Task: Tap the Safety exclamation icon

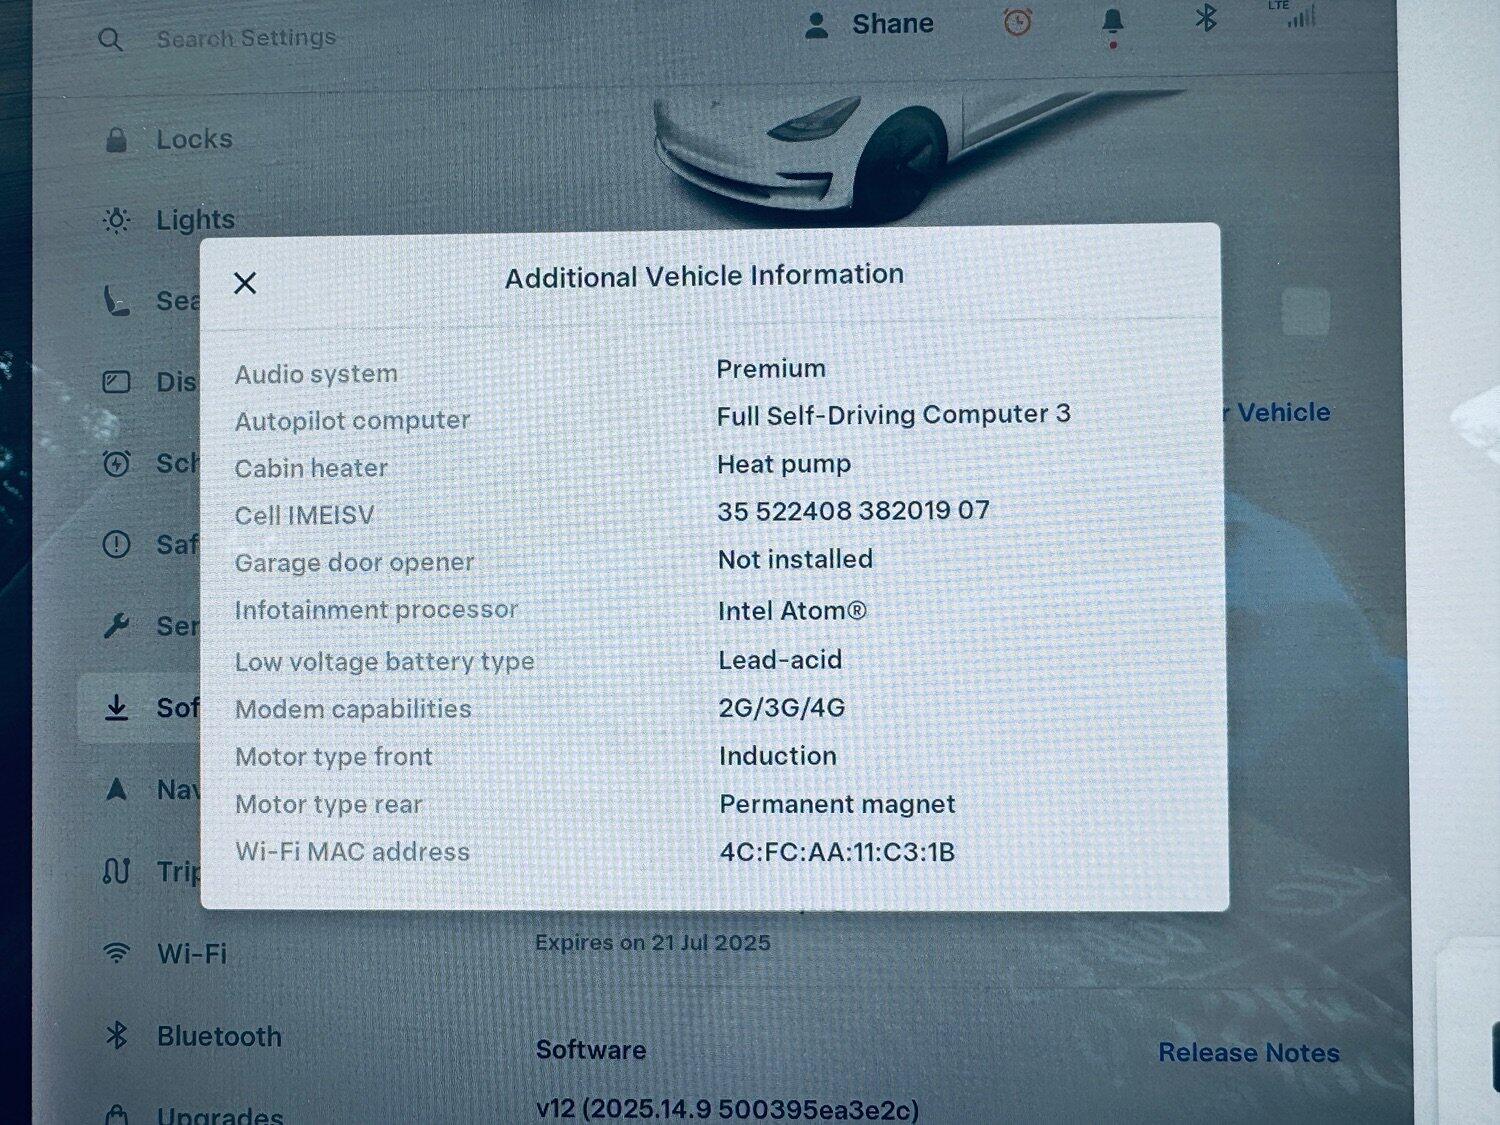Action: [117, 544]
